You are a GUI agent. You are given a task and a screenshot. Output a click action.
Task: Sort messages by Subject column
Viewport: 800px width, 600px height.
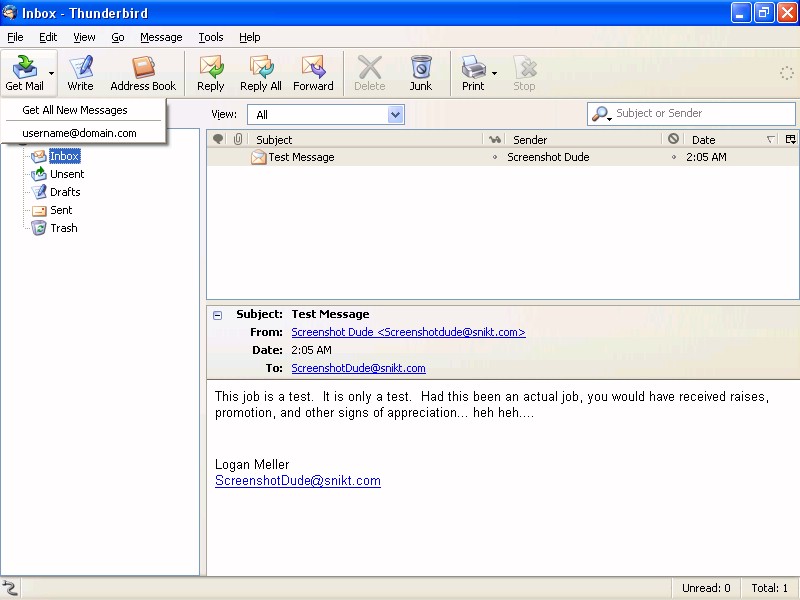click(365, 139)
